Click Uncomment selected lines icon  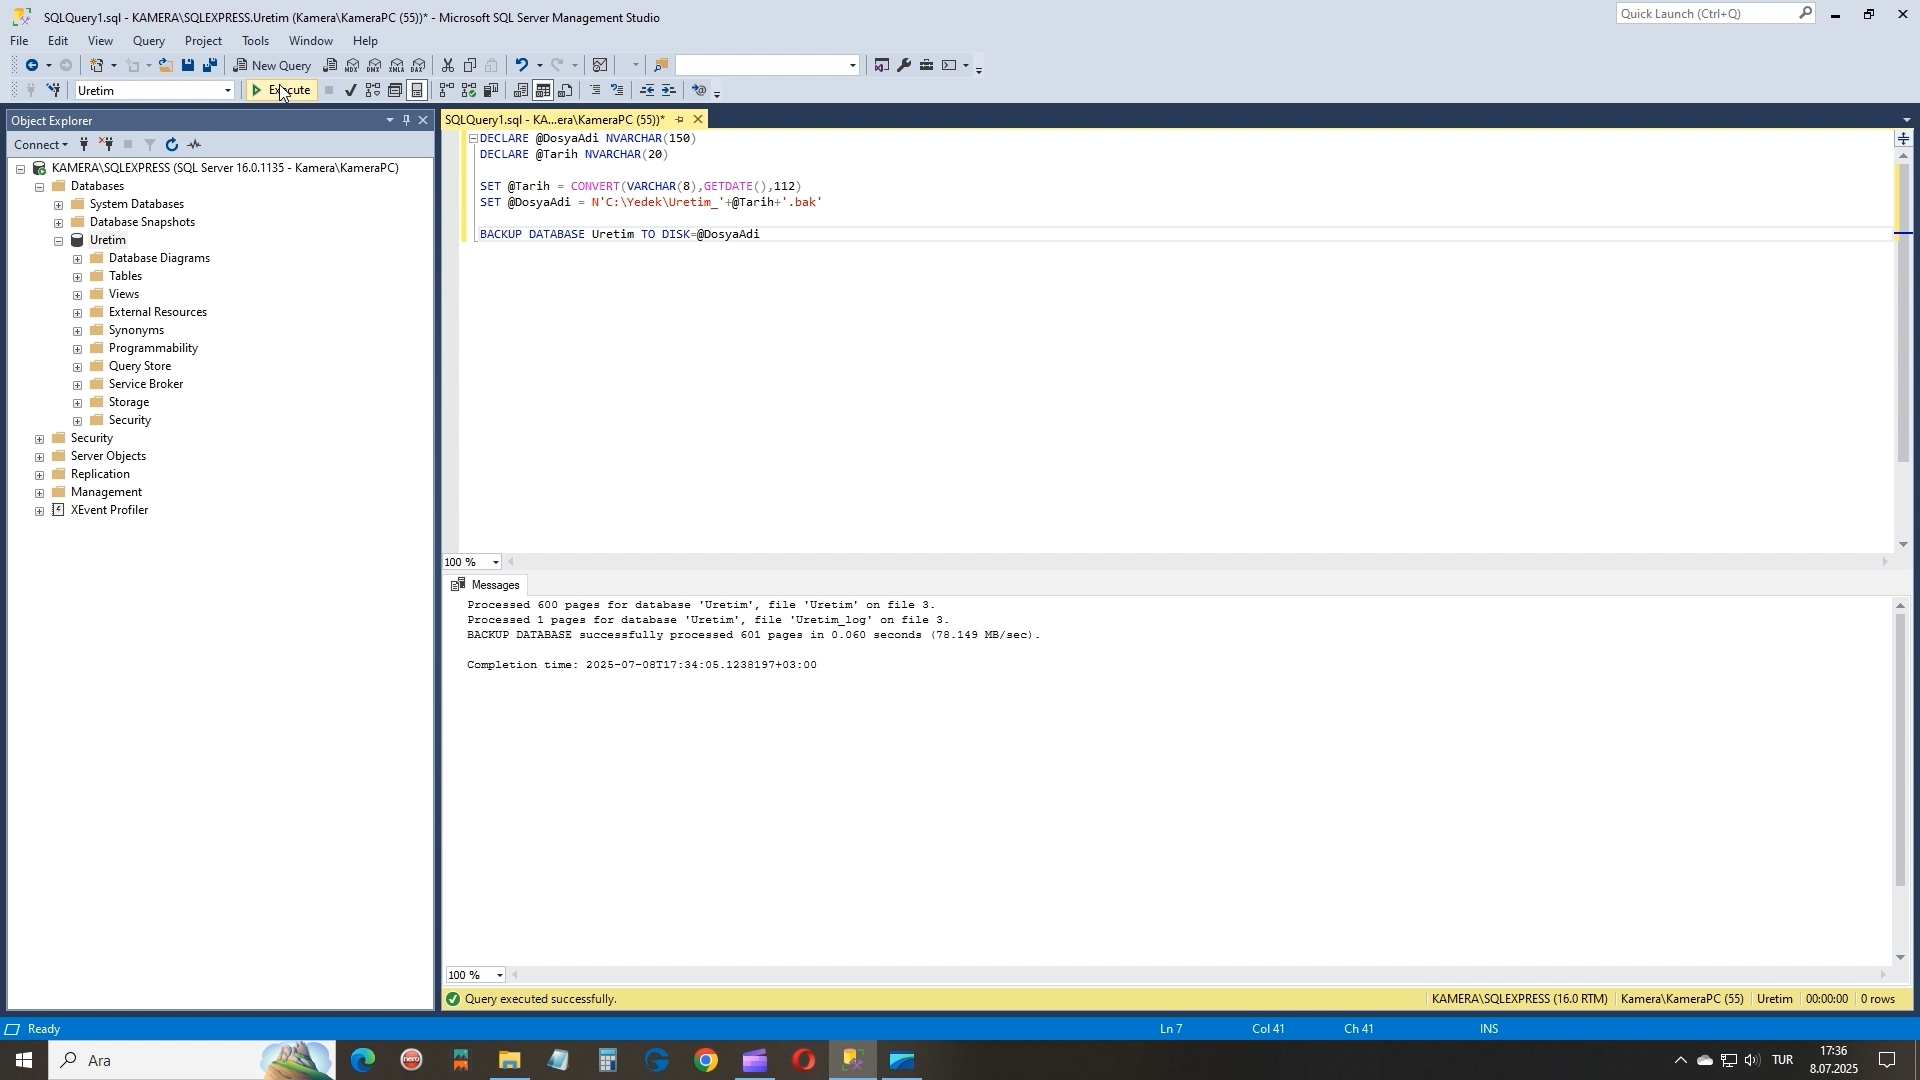coord(617,90)
